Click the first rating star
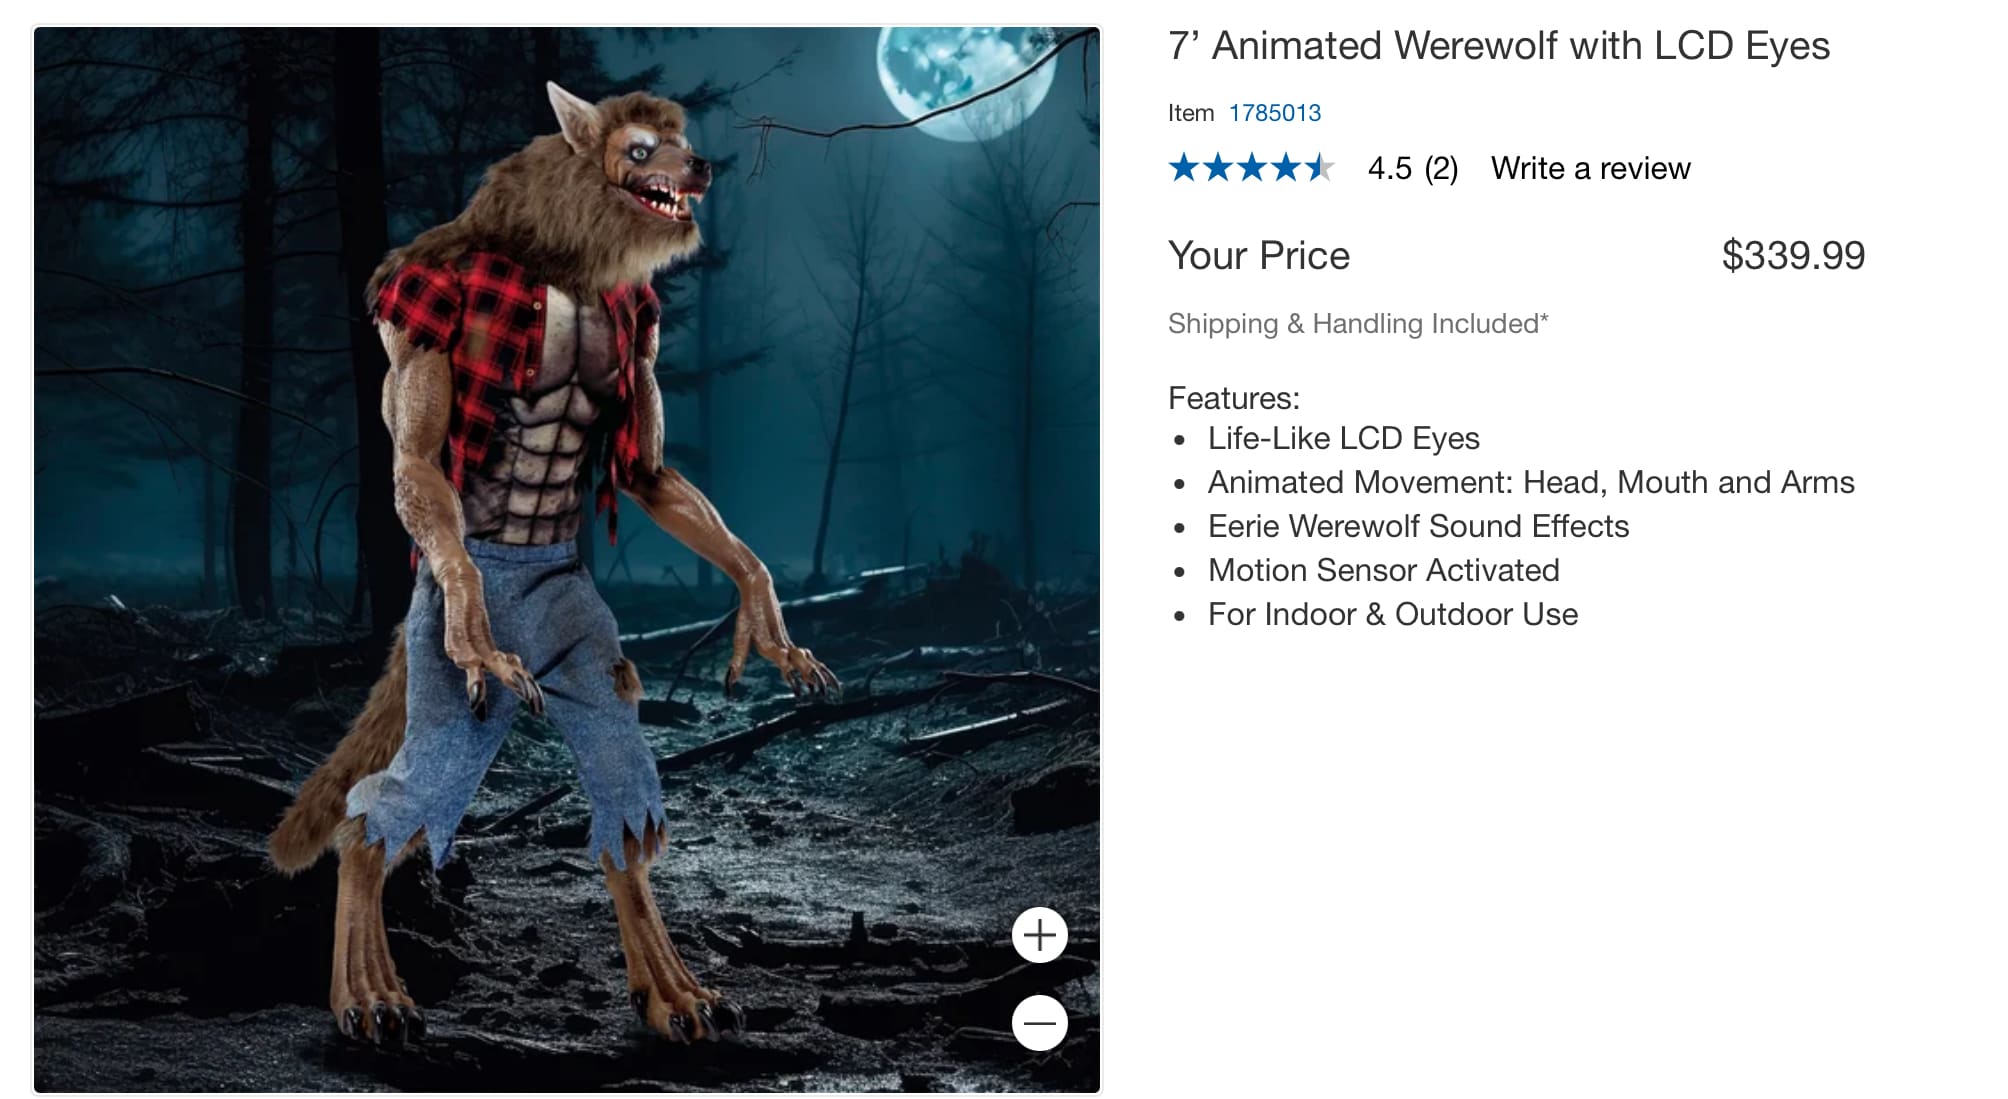Viewport: 2008px width, 1099px height. tap(1184, 168)
